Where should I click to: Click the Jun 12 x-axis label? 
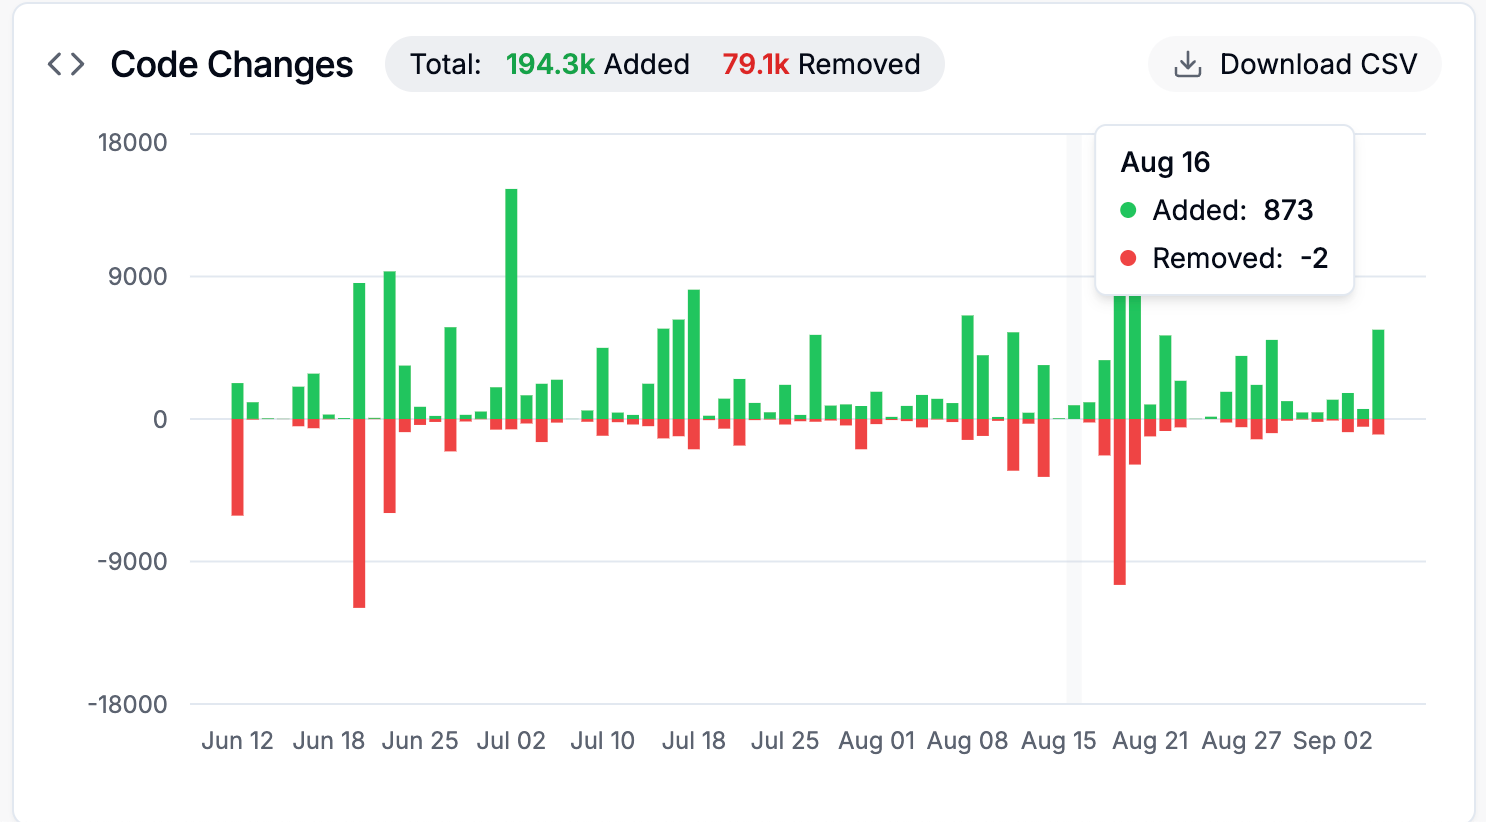[x=237, y=741]
